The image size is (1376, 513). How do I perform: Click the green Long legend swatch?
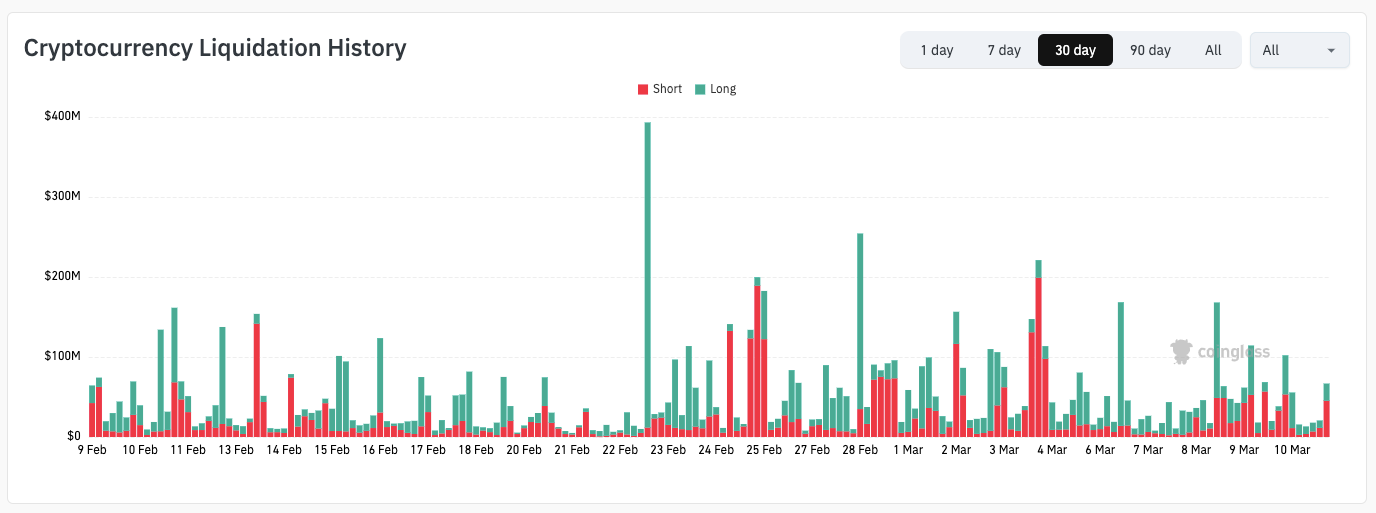(700, 89)
